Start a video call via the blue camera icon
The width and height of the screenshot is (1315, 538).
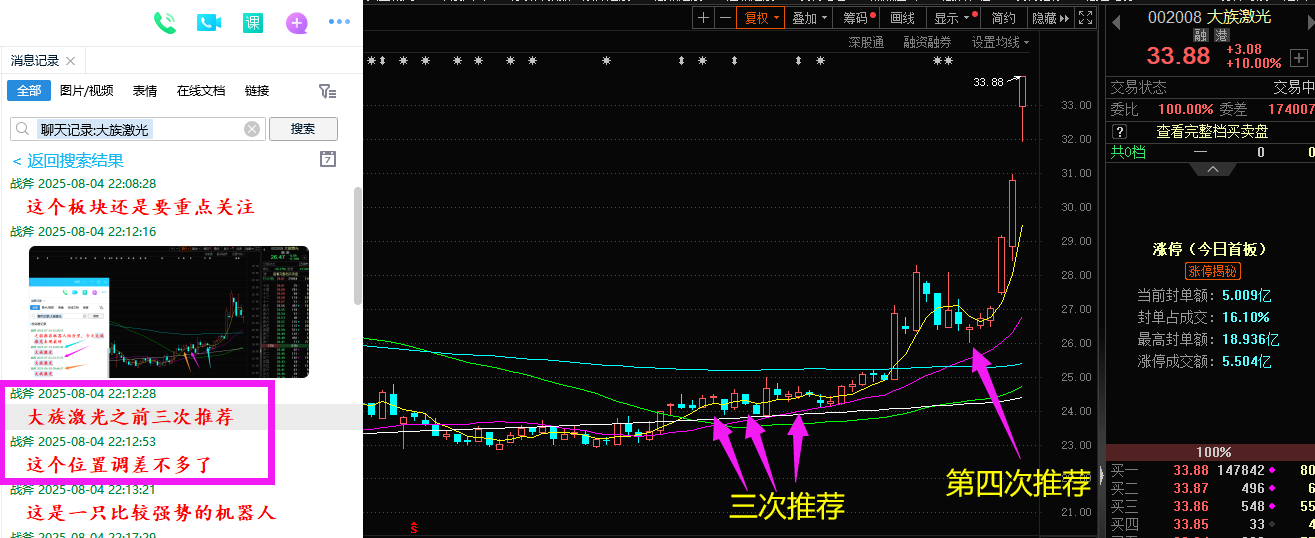[209, 23]
